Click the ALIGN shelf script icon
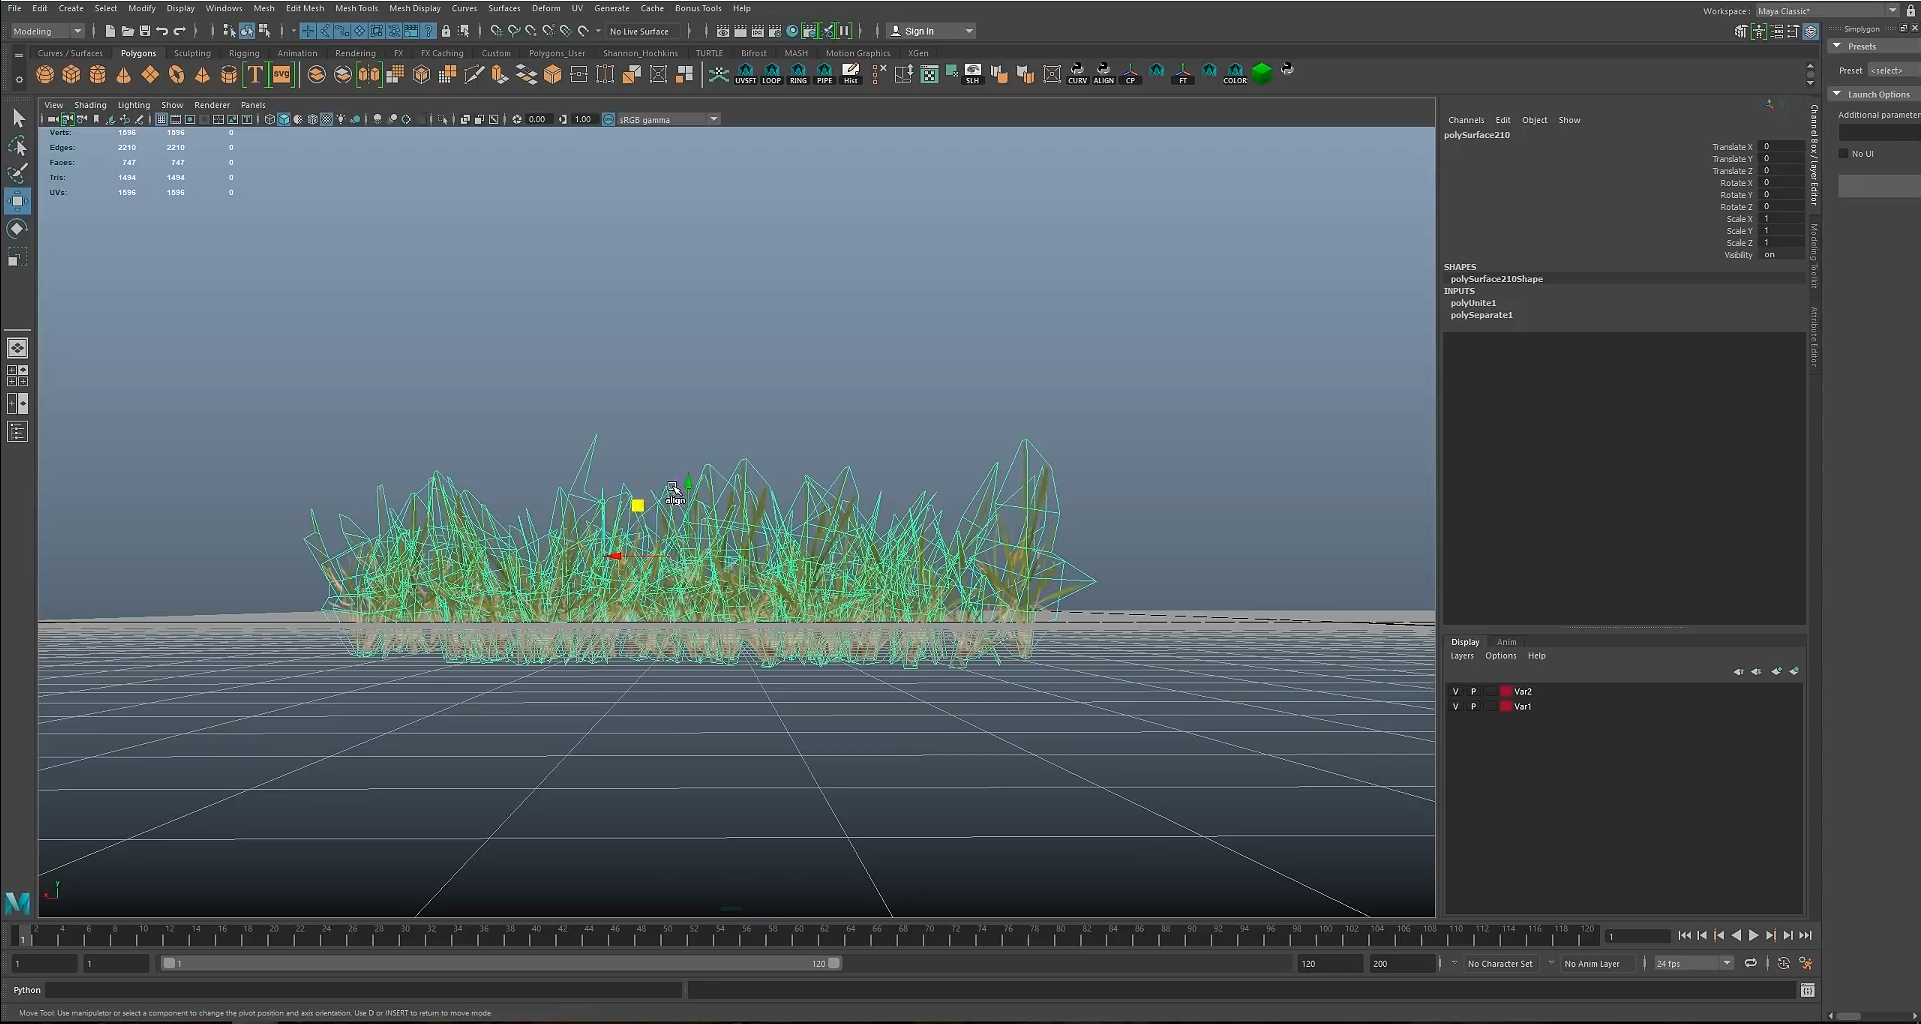The image size is (1921, 1024). (1103, 74)
